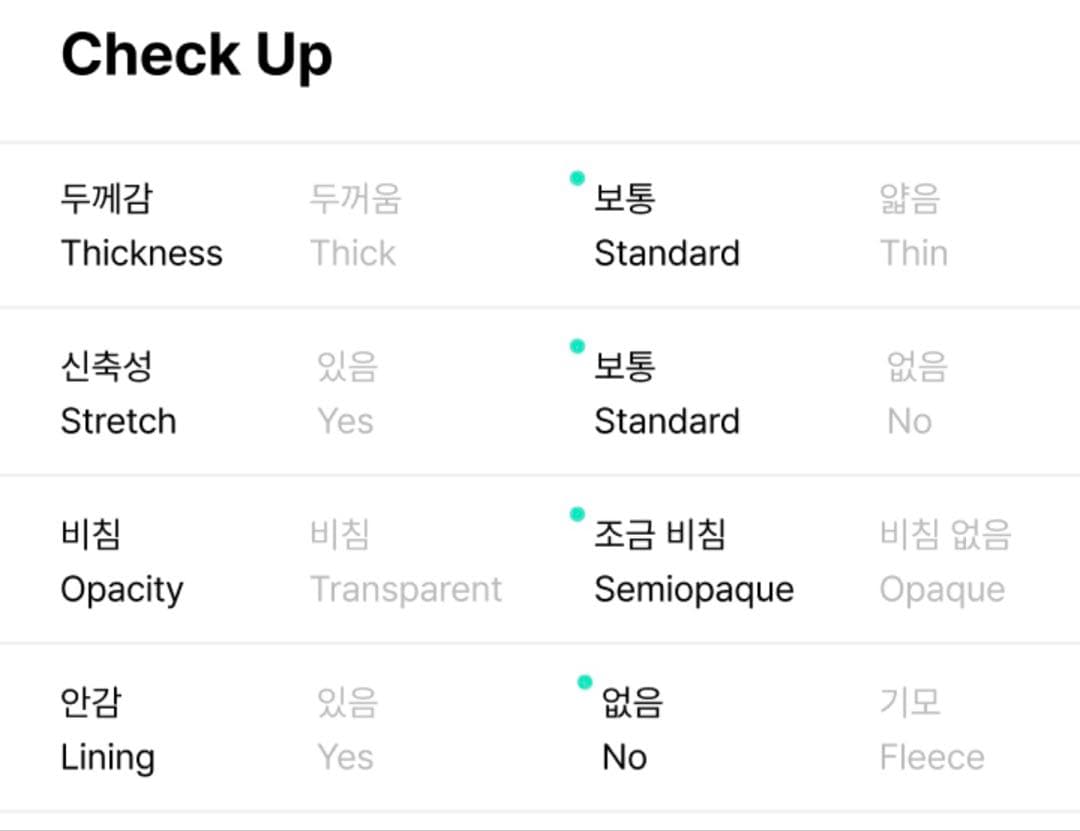Click the teal dot beside Semiopaque

click(577, 514)
